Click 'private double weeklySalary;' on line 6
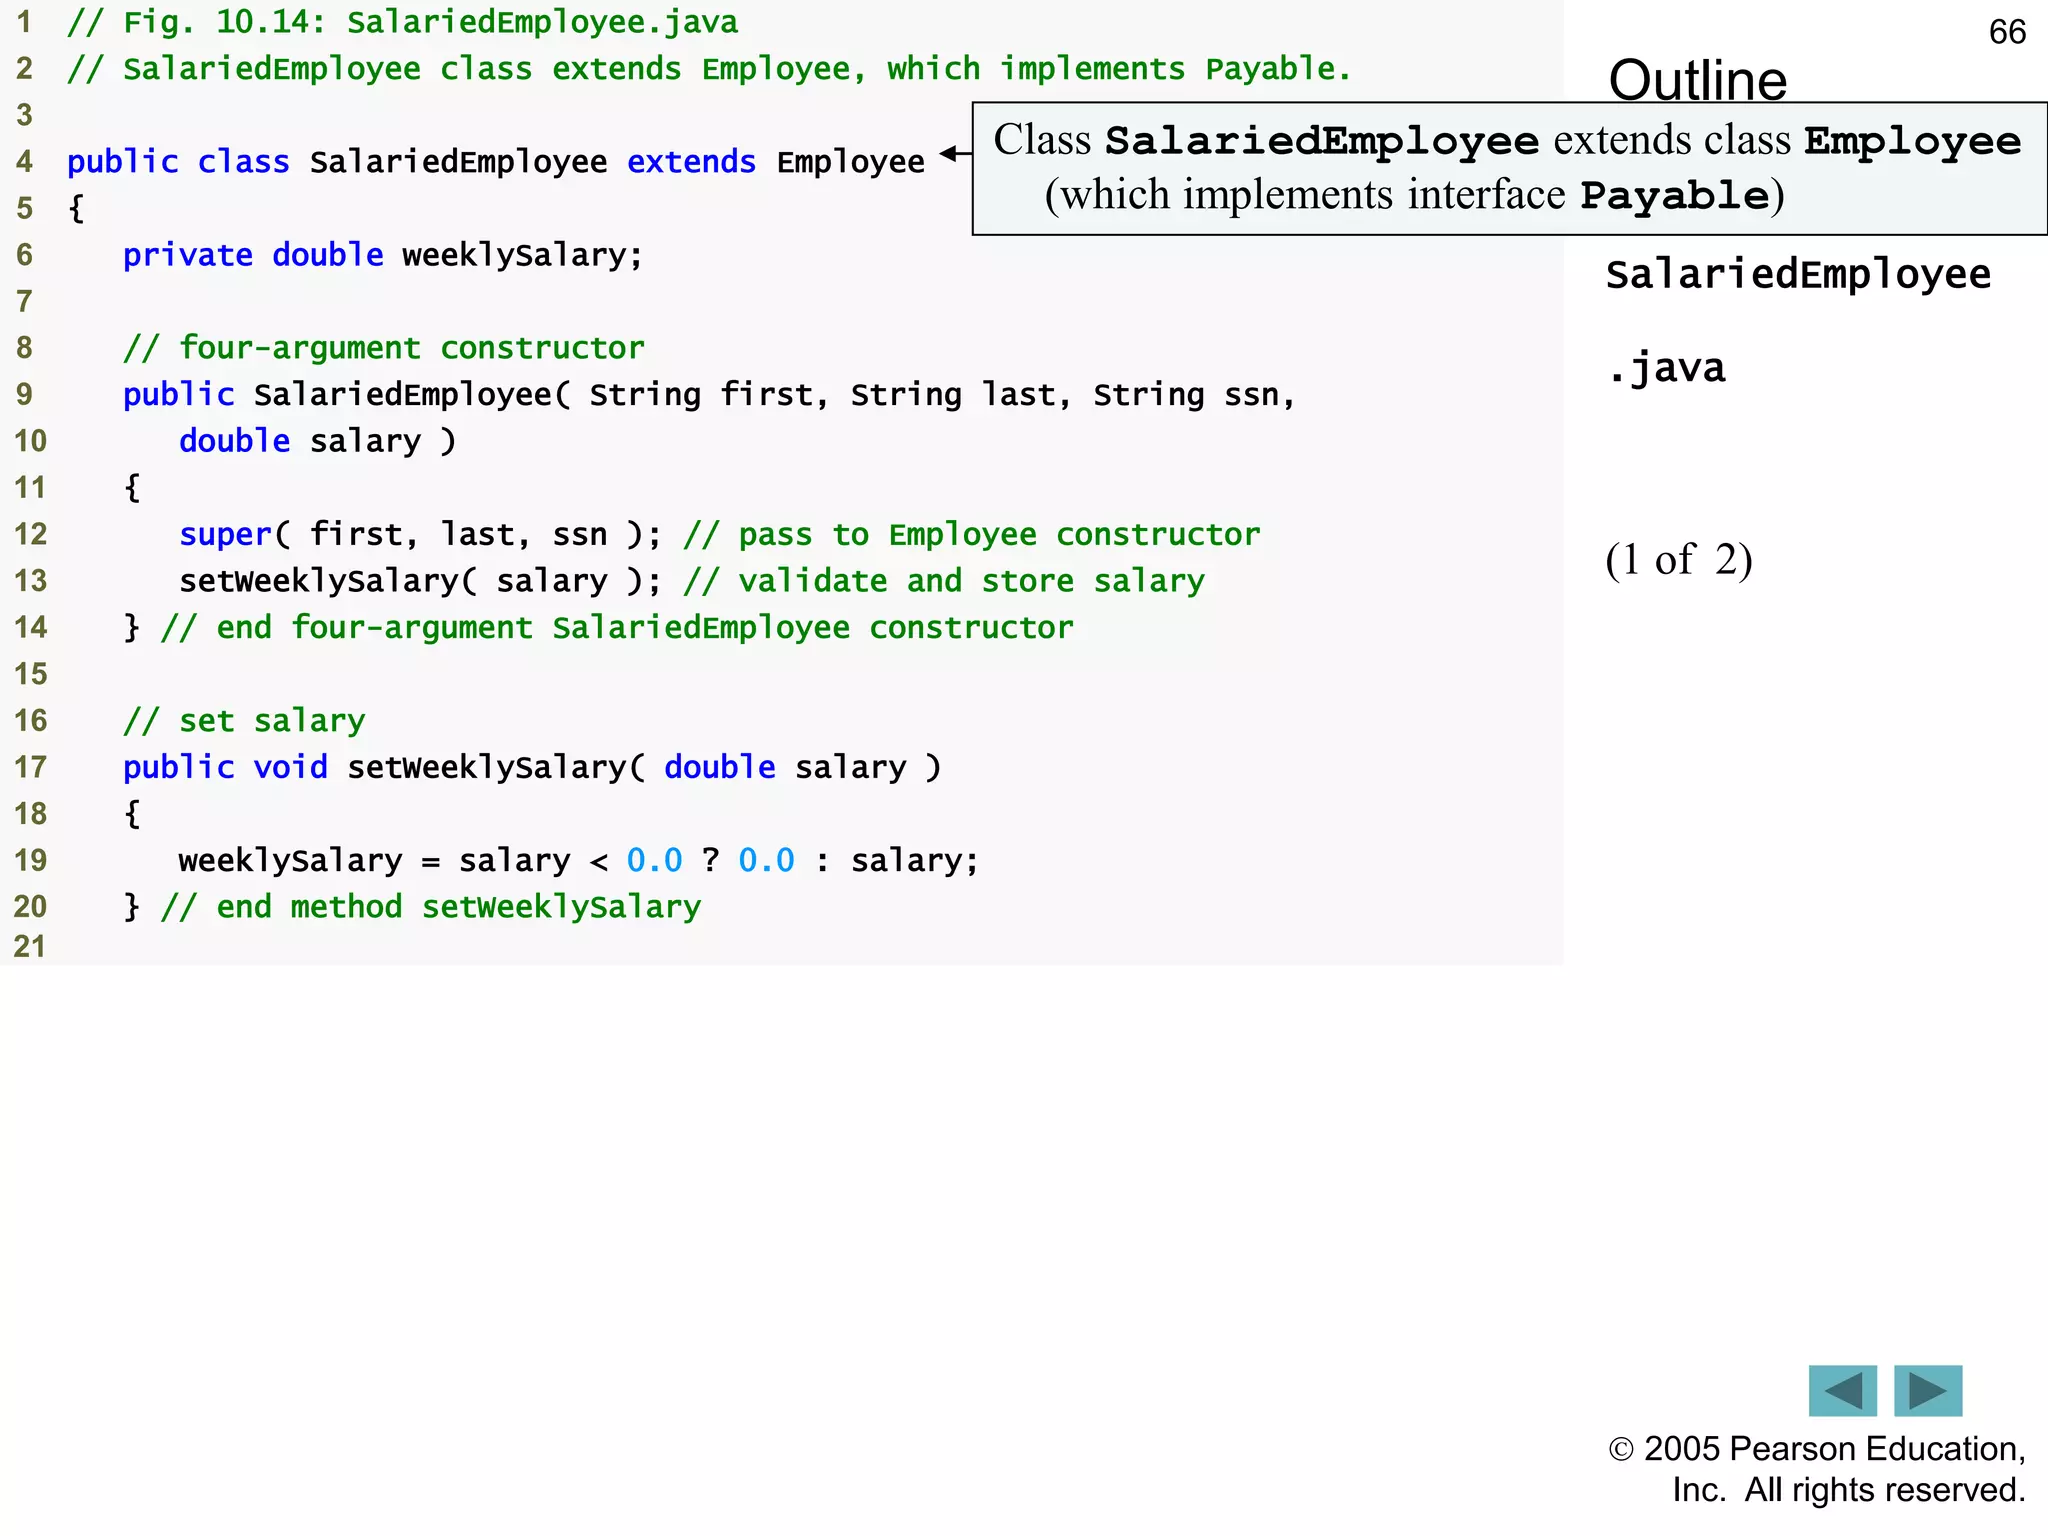The width and height of the screenshot is (2048, 1536). tap(383, 255)
